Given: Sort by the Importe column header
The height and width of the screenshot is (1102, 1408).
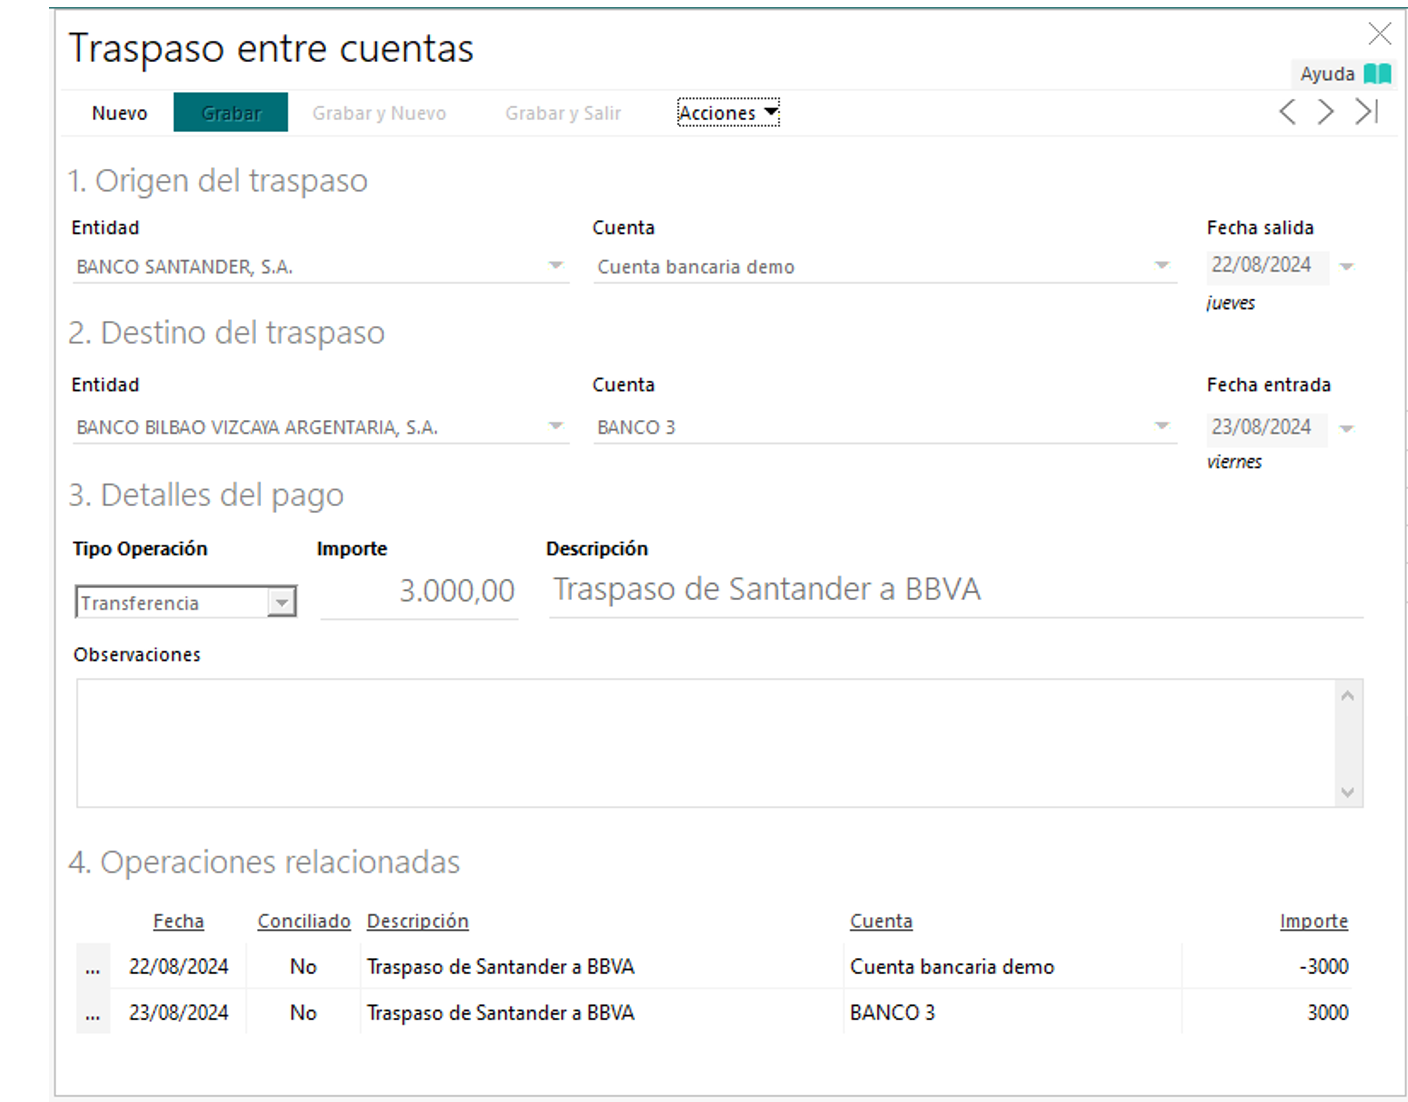Looking at the screenshot, I should tap(1314, 921).
